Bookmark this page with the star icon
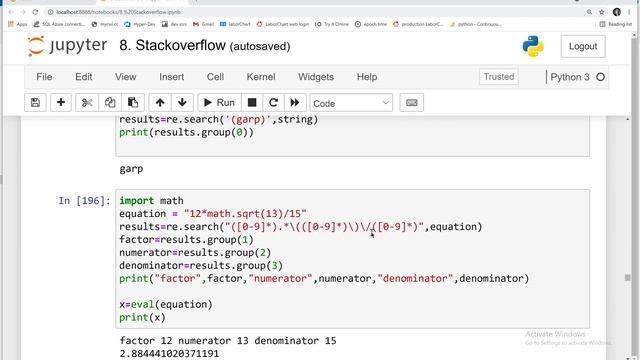 [602, 12]
